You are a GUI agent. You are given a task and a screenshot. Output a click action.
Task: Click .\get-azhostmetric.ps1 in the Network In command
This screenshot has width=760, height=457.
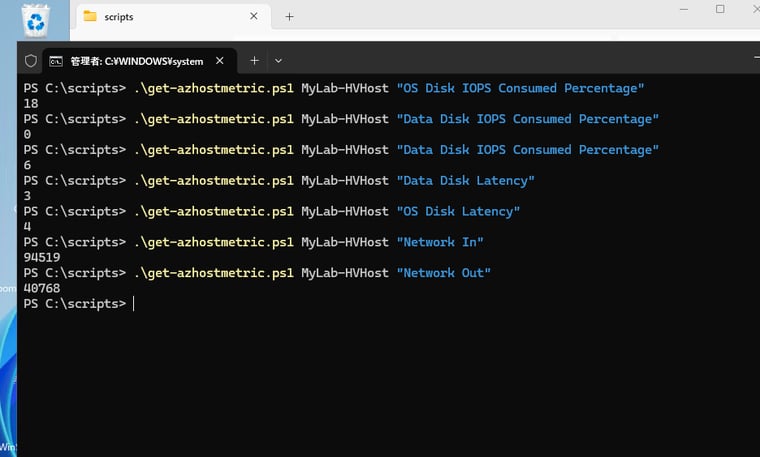214,242
